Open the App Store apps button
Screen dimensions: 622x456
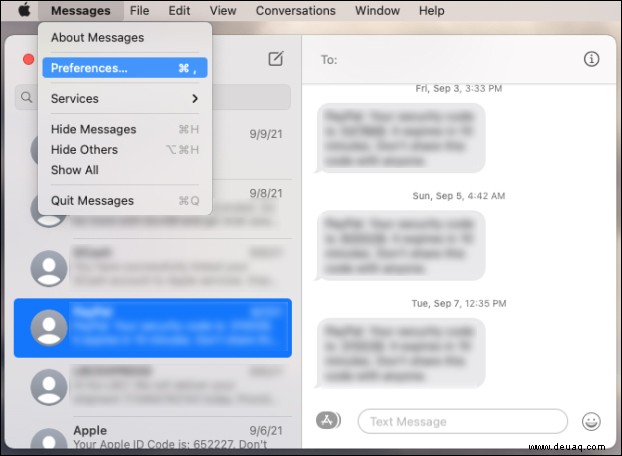pyautogui.click(x=328, y=420)
